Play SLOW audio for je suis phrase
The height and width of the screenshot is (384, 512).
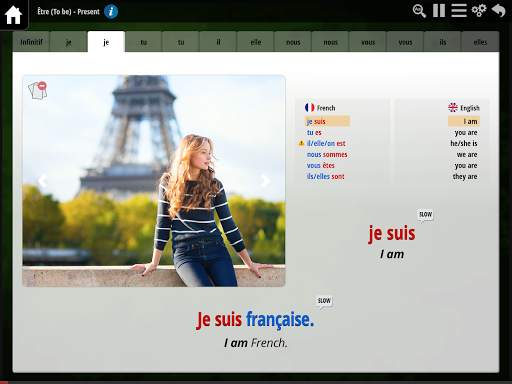(x=425, y=215)
